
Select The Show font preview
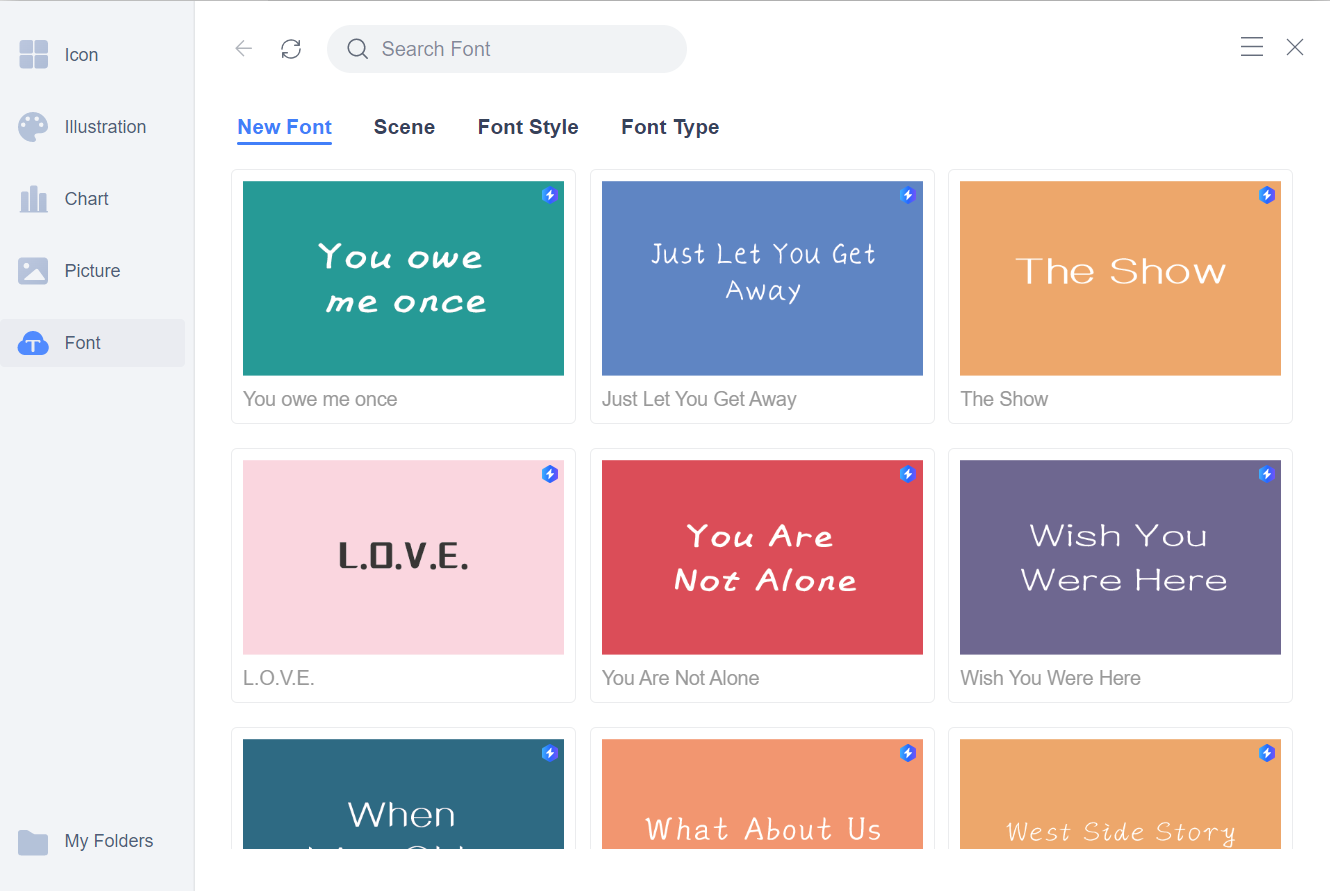(1120, 278)
